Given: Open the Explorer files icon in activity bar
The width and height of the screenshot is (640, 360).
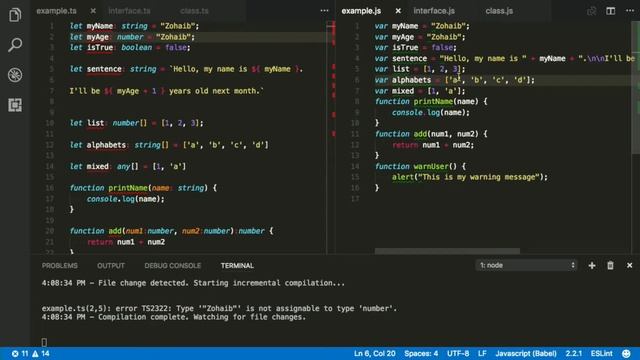Looking at the screenshot, I should point(15,15).
